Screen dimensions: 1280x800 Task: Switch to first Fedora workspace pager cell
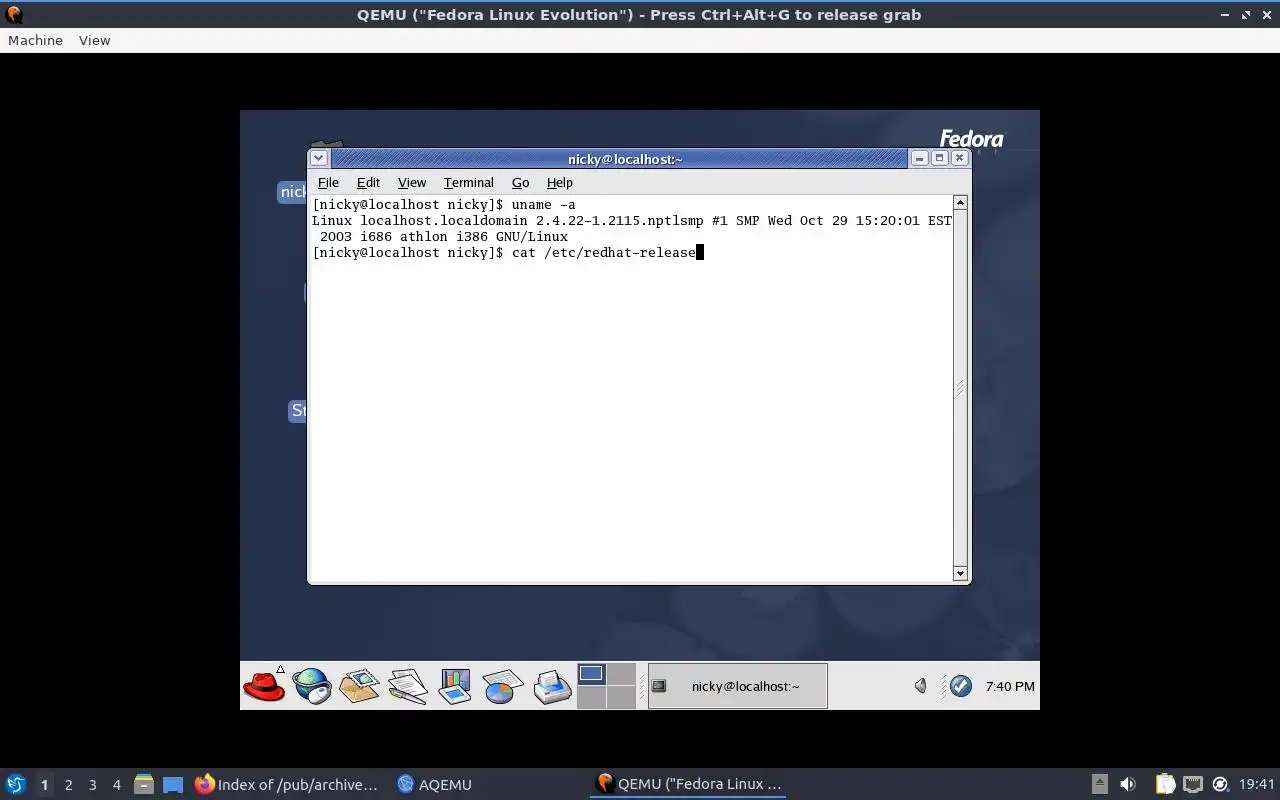pos(592,674)
